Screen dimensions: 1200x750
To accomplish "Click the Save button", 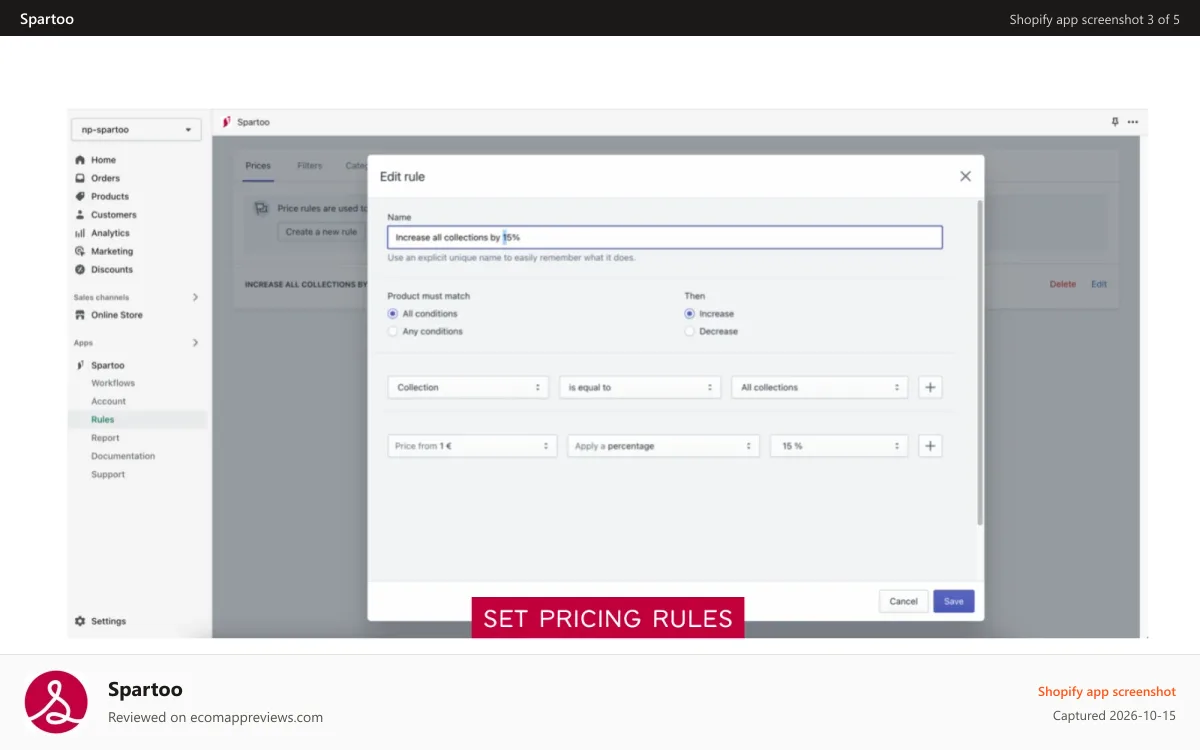I will point(954,601).
